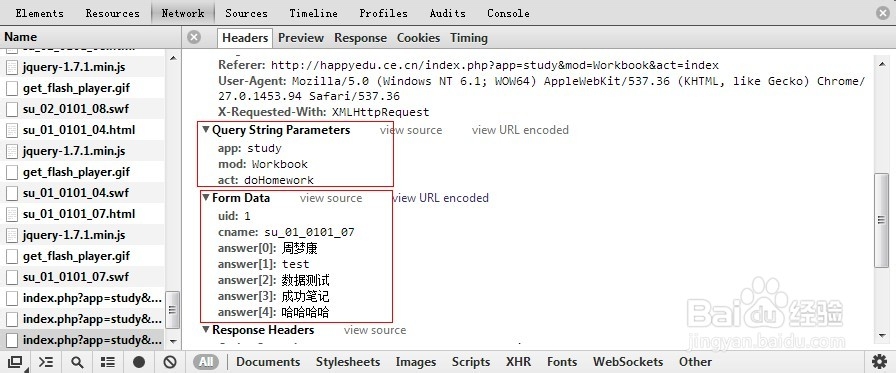Click the request list scrollbar thumb
Screen dimensions: 896x373
(173, 310)
